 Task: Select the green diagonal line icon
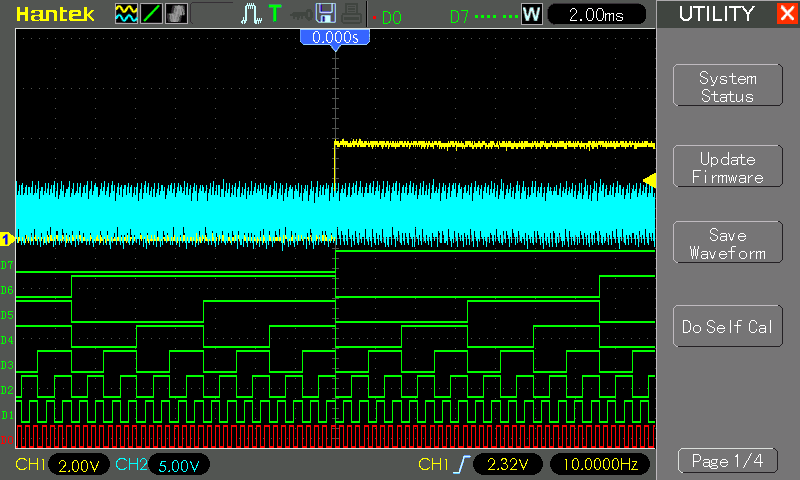152,14
